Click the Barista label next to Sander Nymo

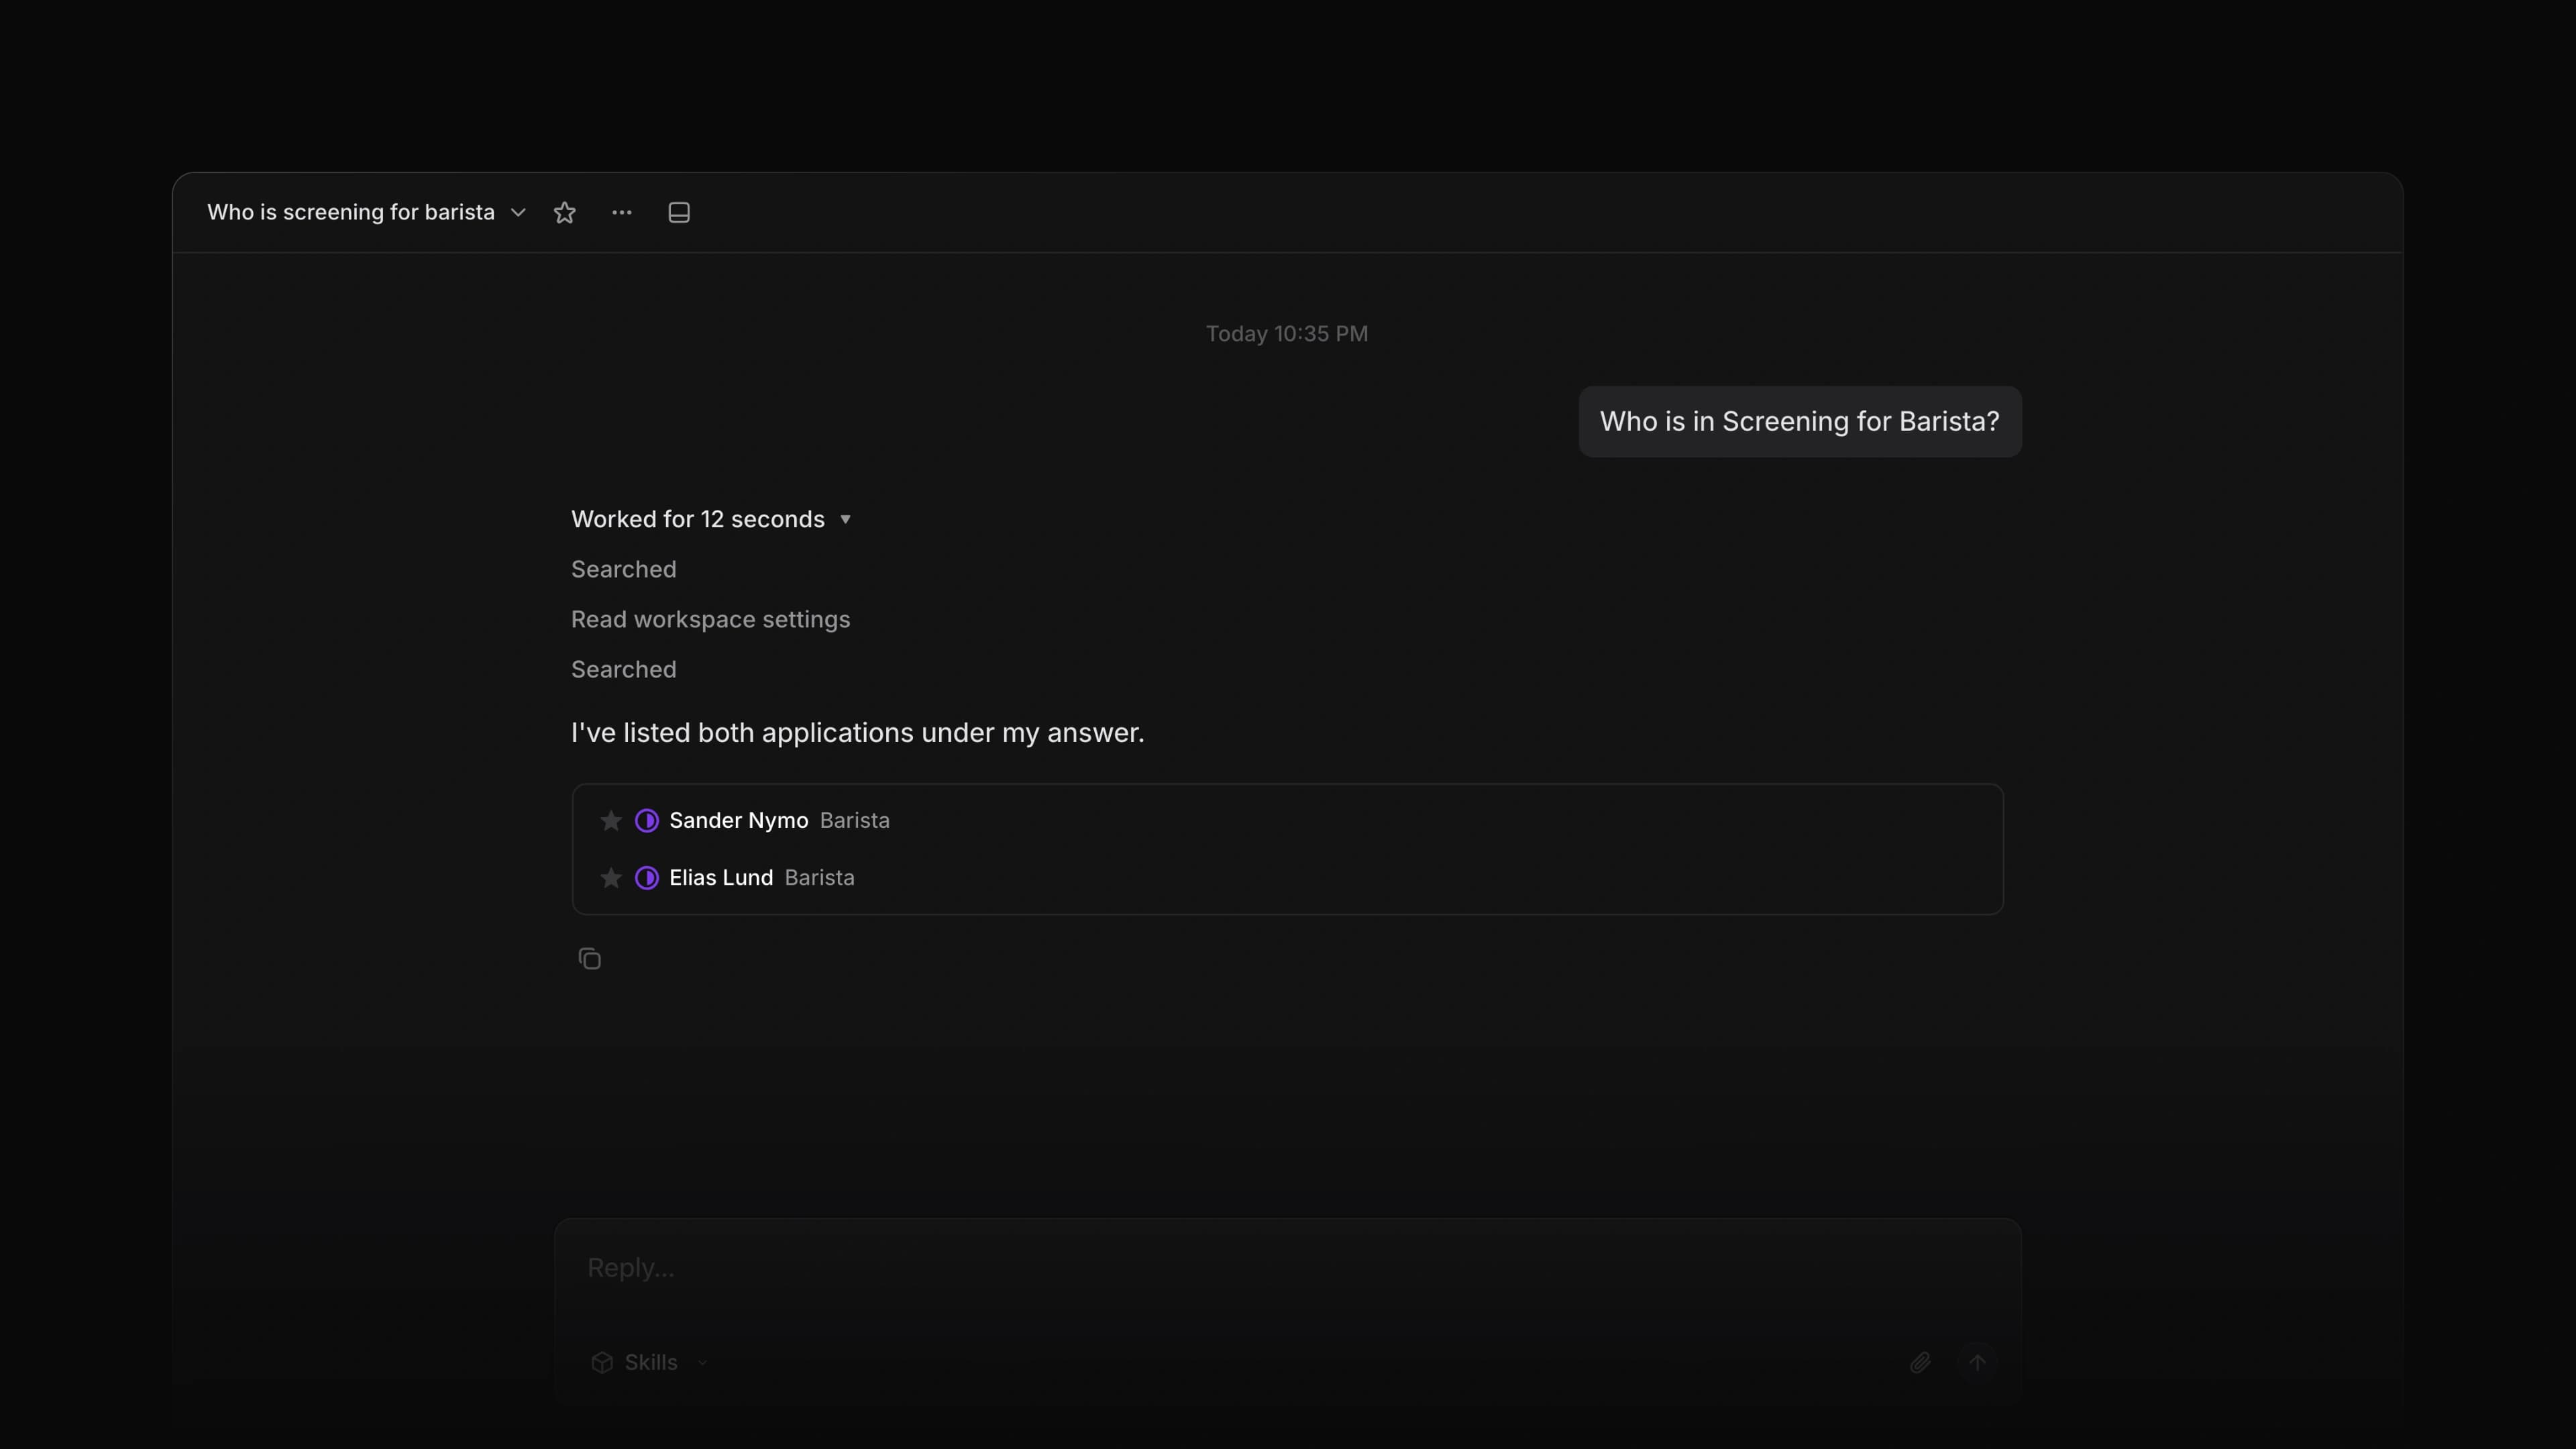coord(854,821)
